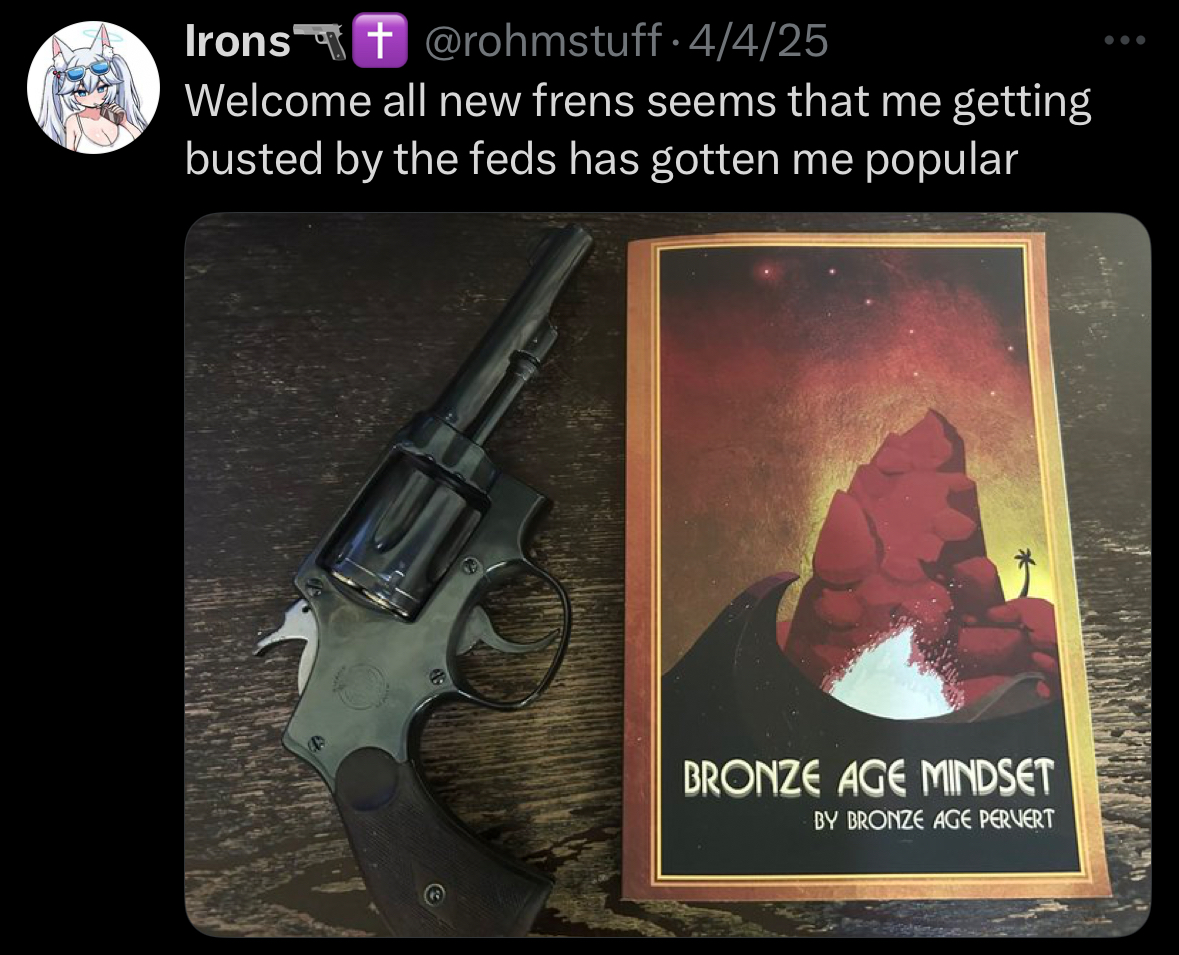Click the pistol emoji beside Irons
This screenshot has width=1179, height=955.
point(321,41)
